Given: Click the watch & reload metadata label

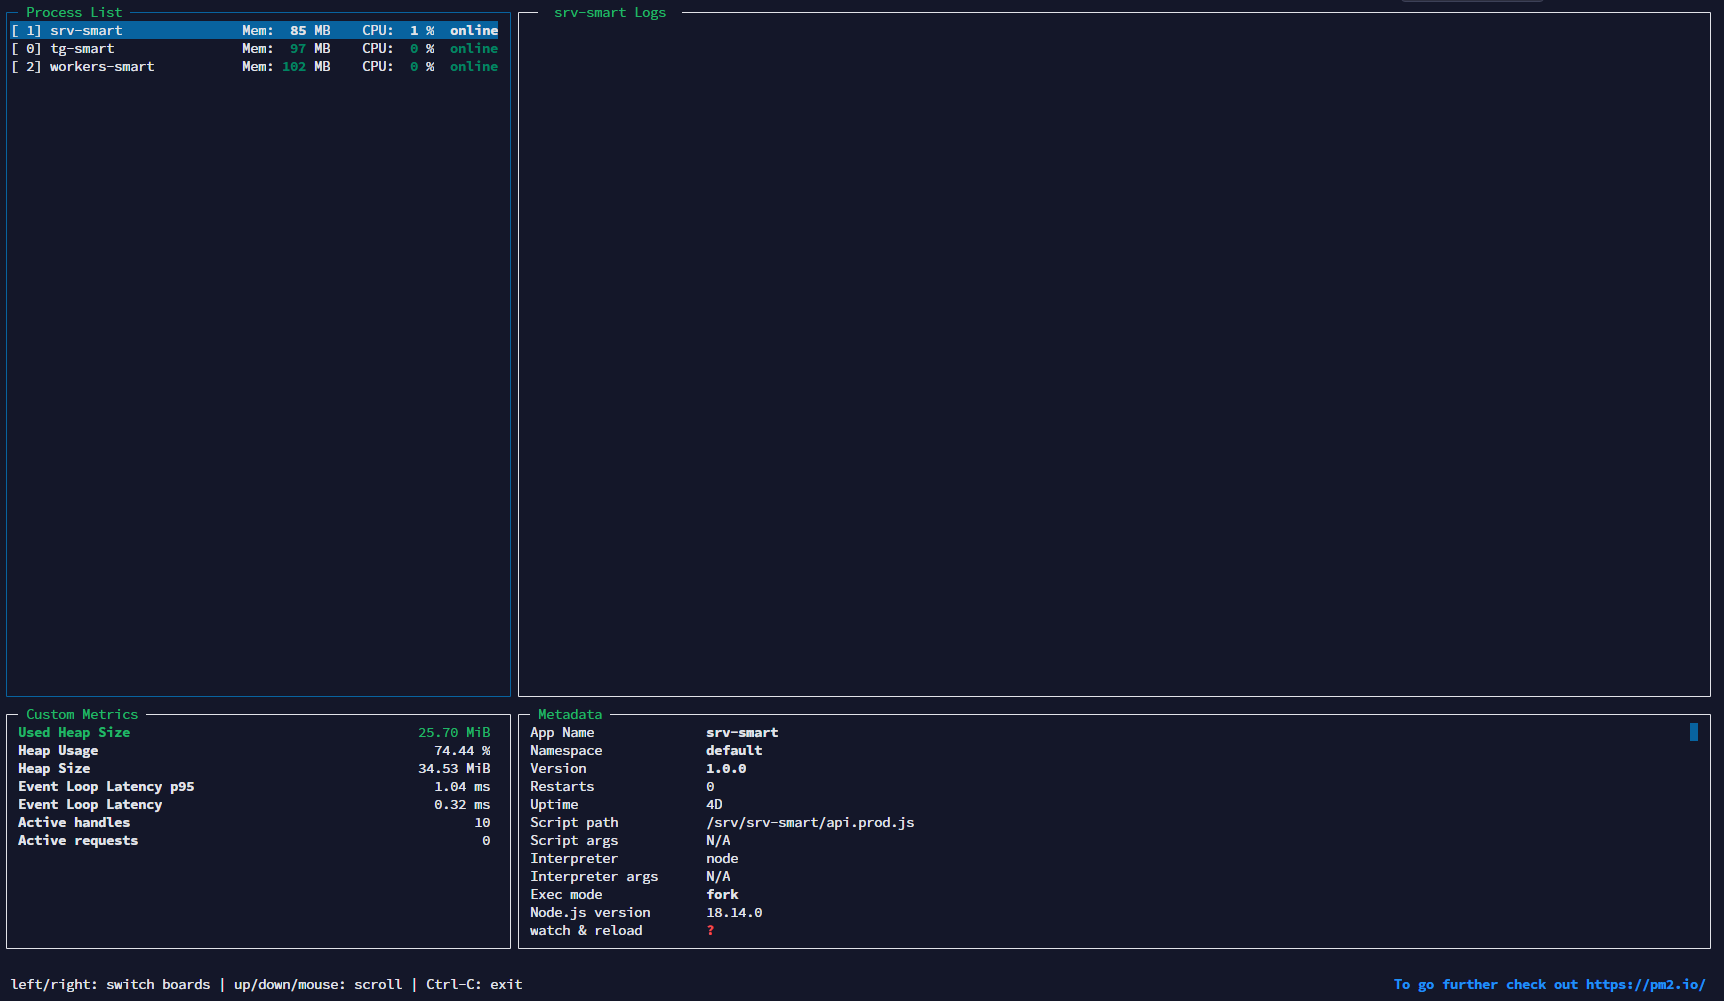Looking at the screenshot, I should [586, 931].
